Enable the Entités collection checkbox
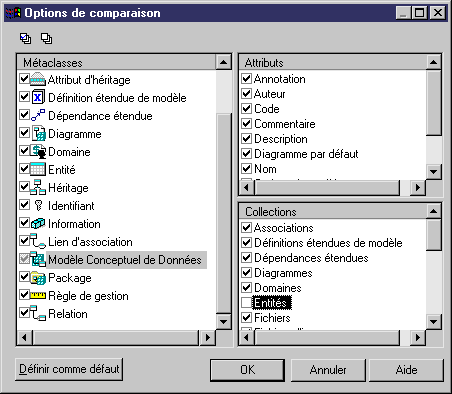This screenshot has height=394, width=452. click(246, 303)
